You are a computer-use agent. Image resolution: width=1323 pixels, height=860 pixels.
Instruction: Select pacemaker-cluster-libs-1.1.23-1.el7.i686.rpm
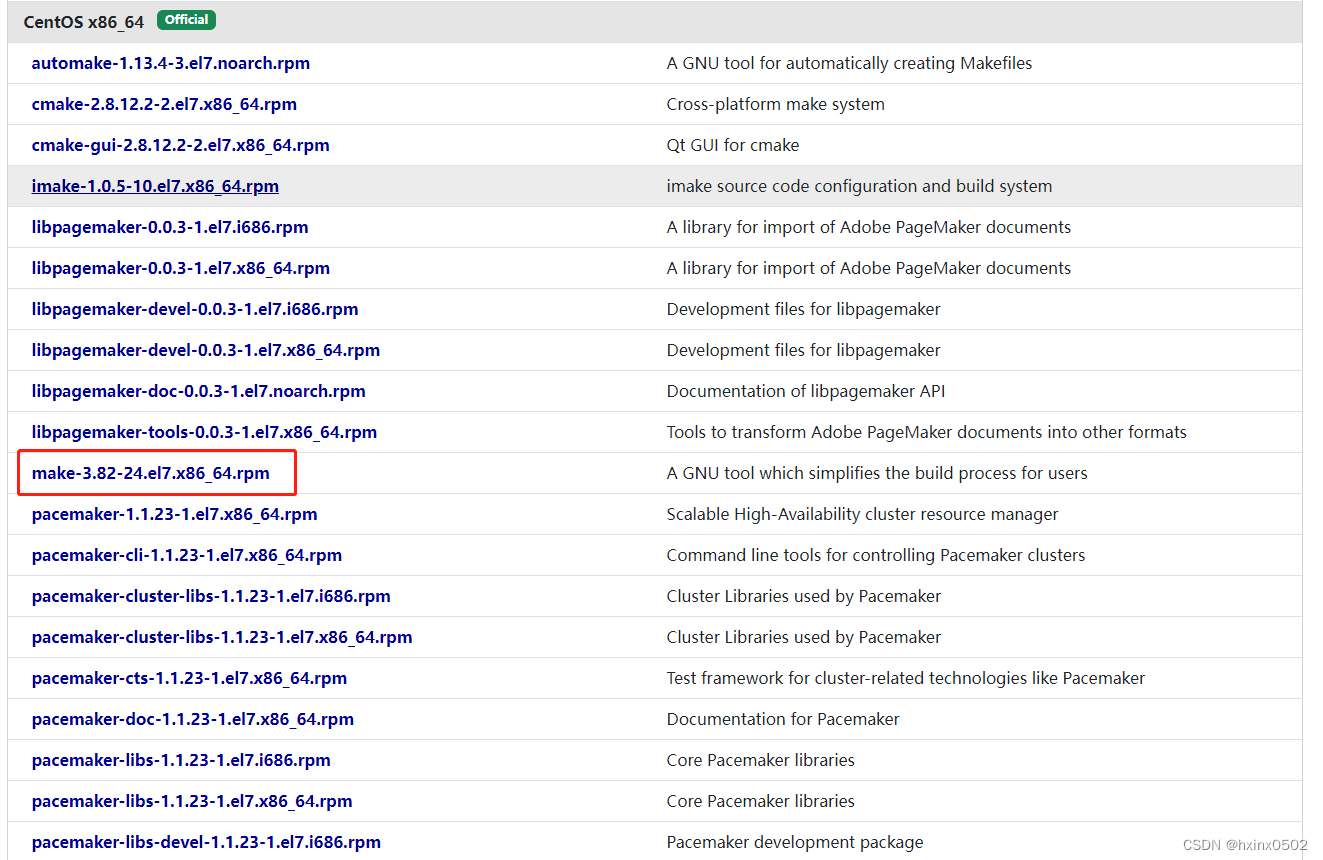211,596
